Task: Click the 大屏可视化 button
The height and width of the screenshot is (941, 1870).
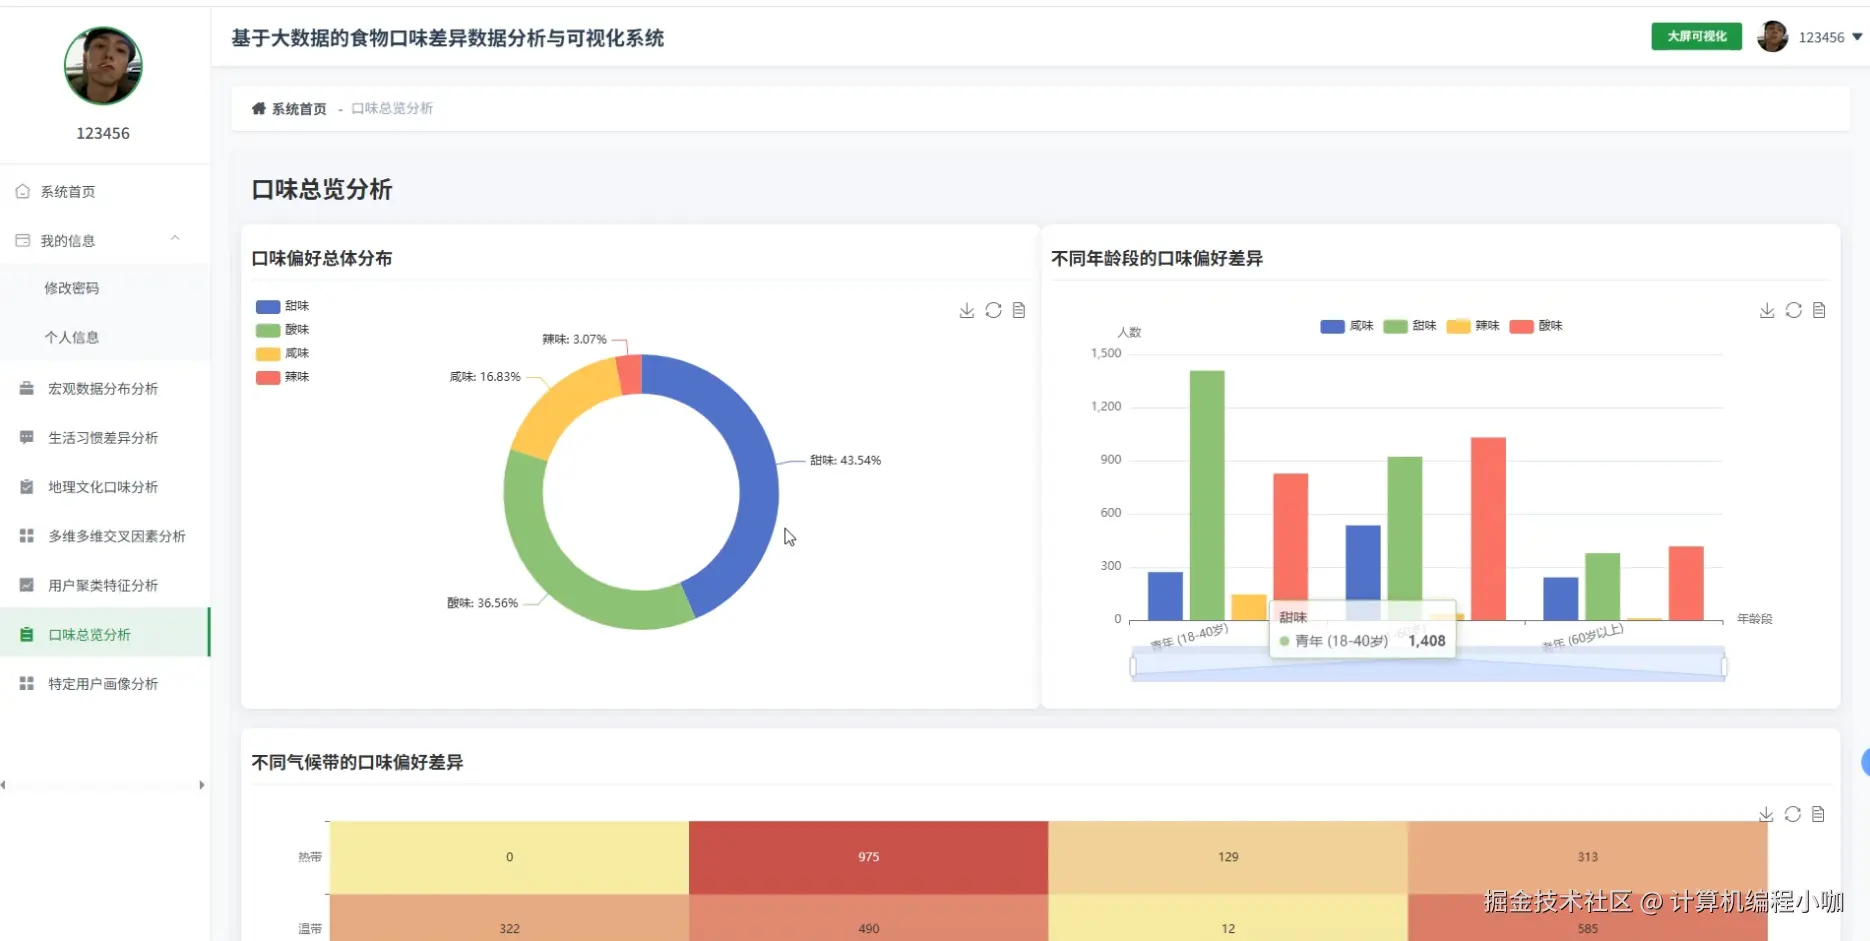Action: [x=1696, y=37]
